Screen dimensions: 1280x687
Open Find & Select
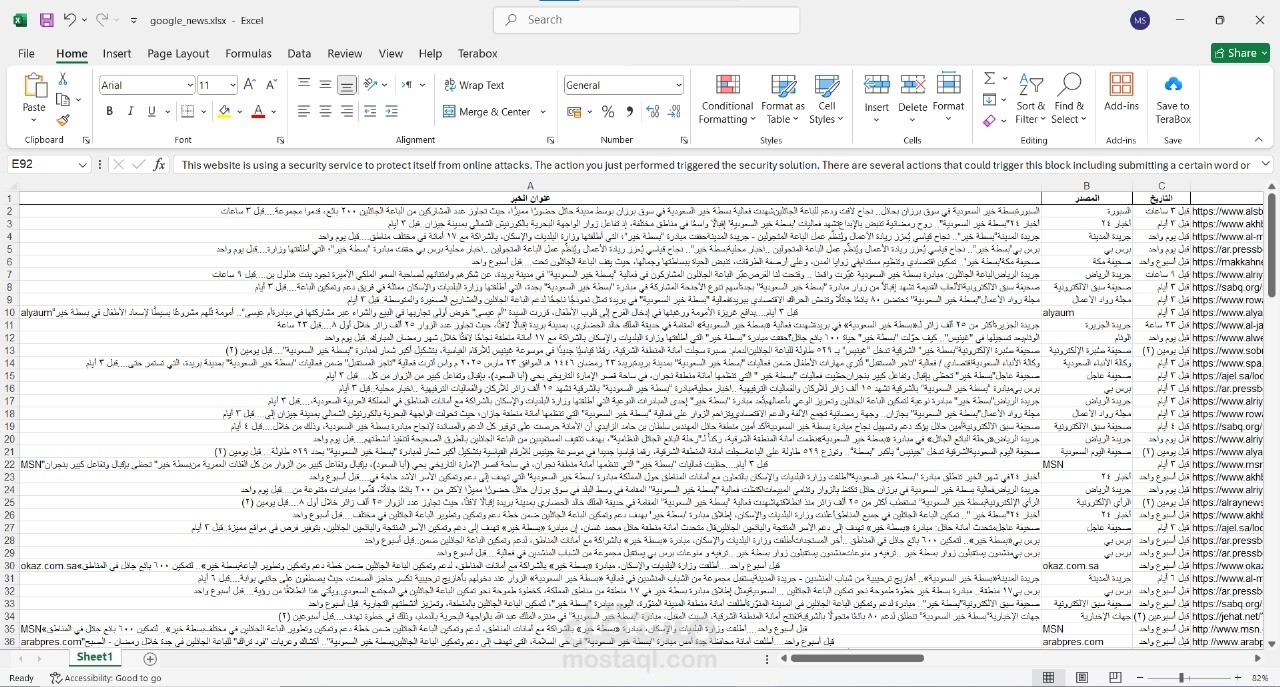(x=1068, y=99)
